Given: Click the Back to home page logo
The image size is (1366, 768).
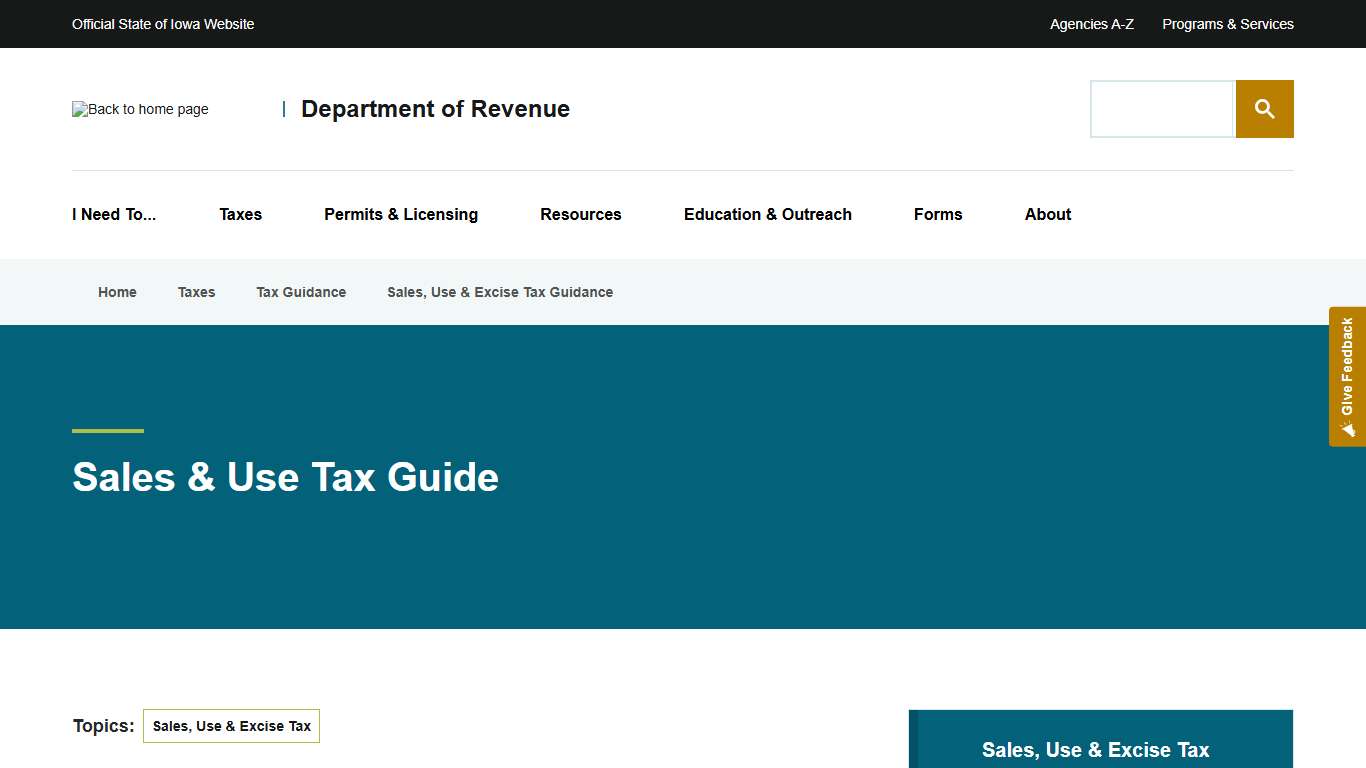Looking at the screenshot, I should (139, 109).
